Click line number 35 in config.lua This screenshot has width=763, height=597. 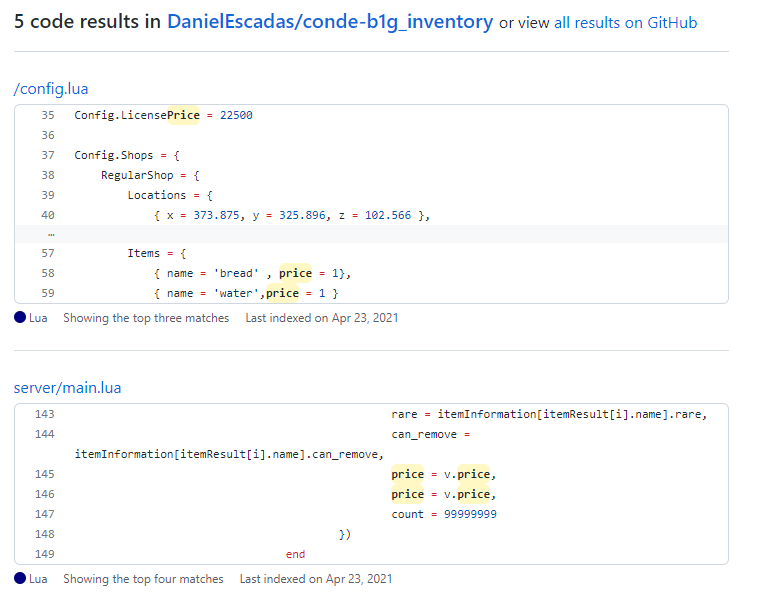pyautogui.click(x=48, y=115)
